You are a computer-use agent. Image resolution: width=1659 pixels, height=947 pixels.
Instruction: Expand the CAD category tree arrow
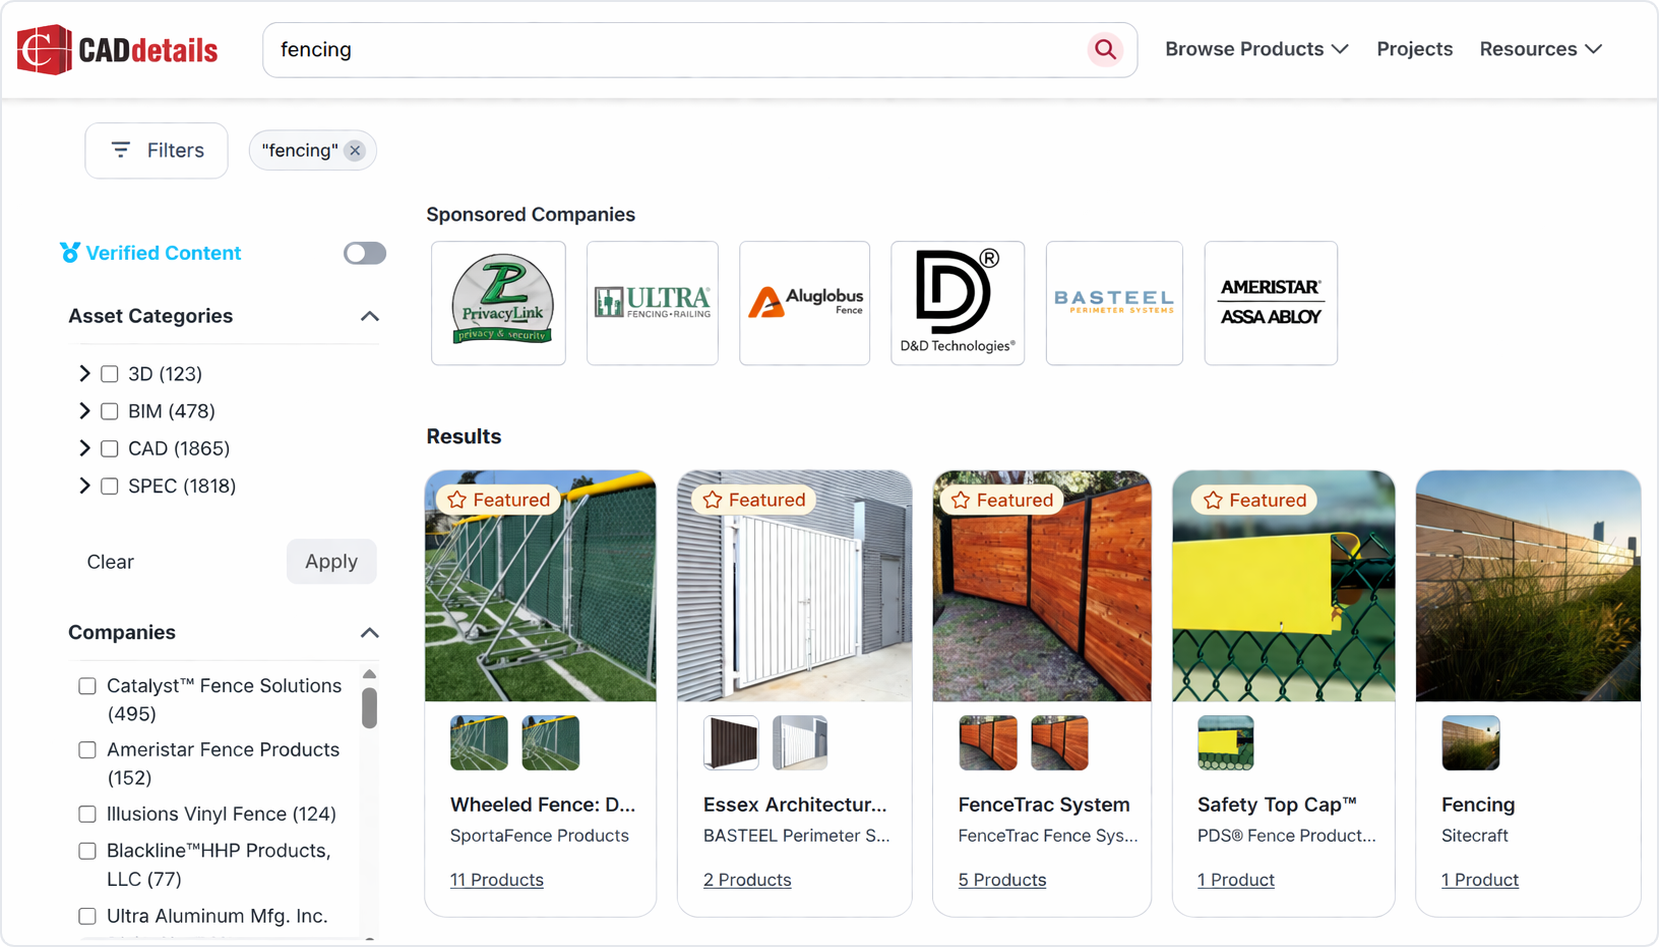(x=84, y=449)
